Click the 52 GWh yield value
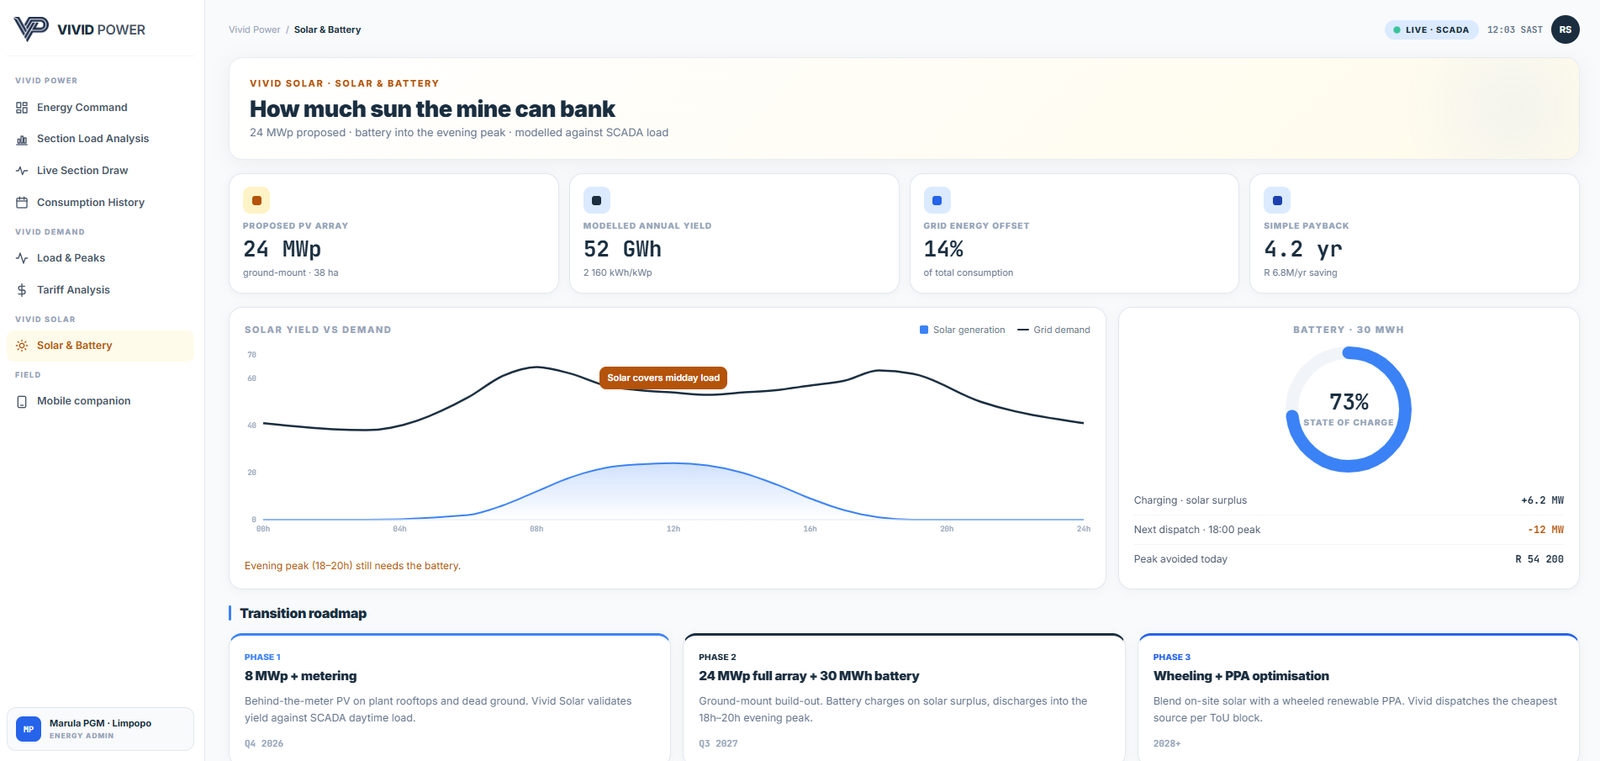The height and width of the screenshot is (761, 1600). click(622, 249)
